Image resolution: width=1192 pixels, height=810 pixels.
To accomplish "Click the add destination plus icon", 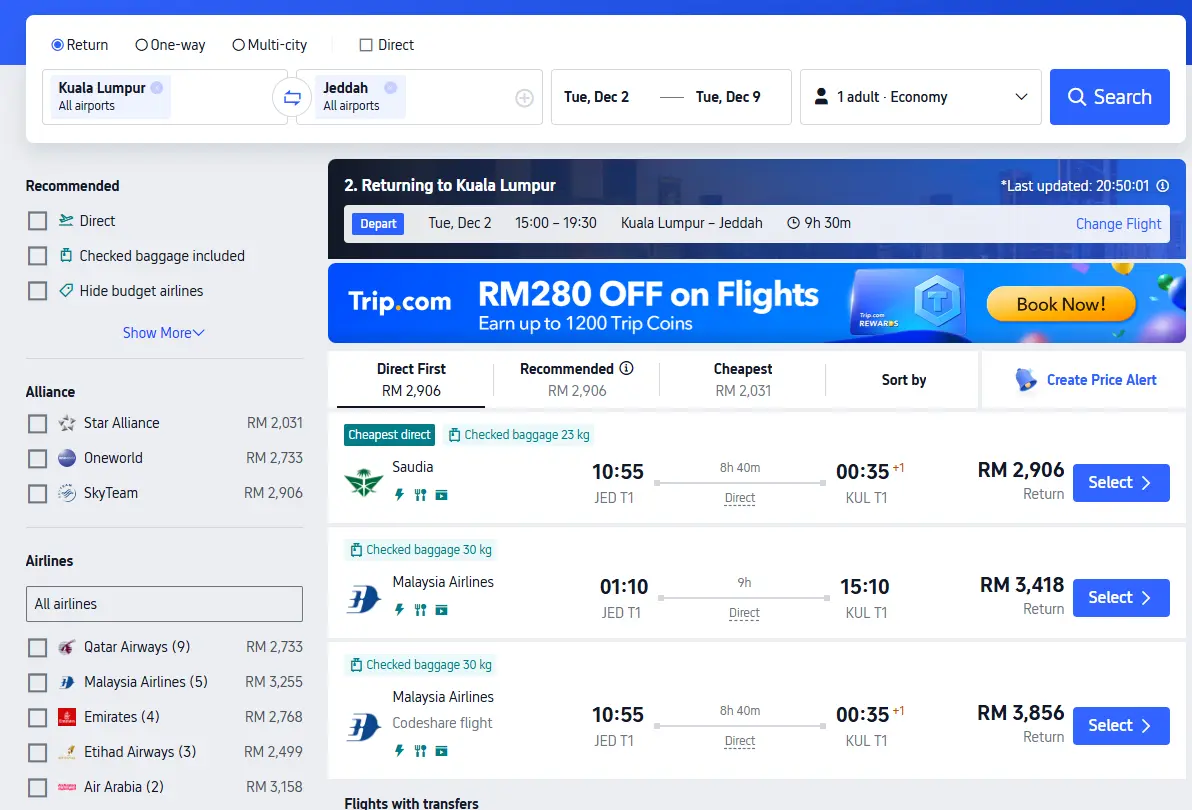I will coord(524,98).
